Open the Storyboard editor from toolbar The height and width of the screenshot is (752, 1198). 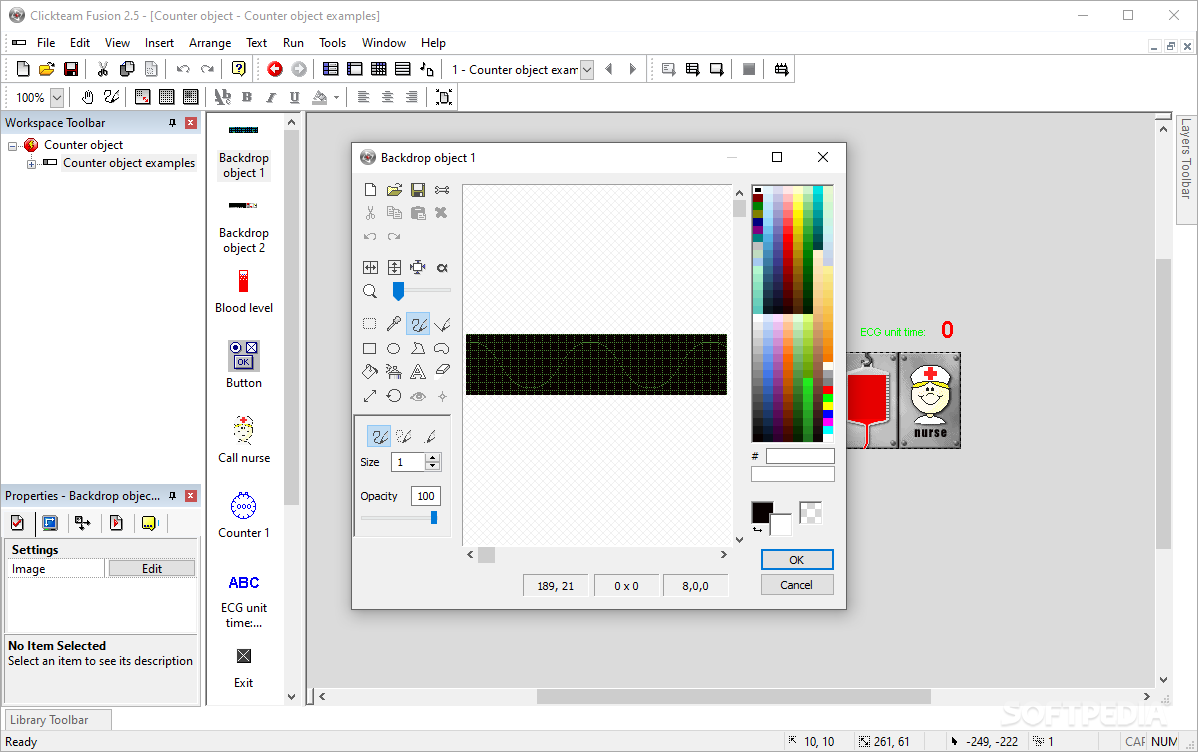coord(330,70)
